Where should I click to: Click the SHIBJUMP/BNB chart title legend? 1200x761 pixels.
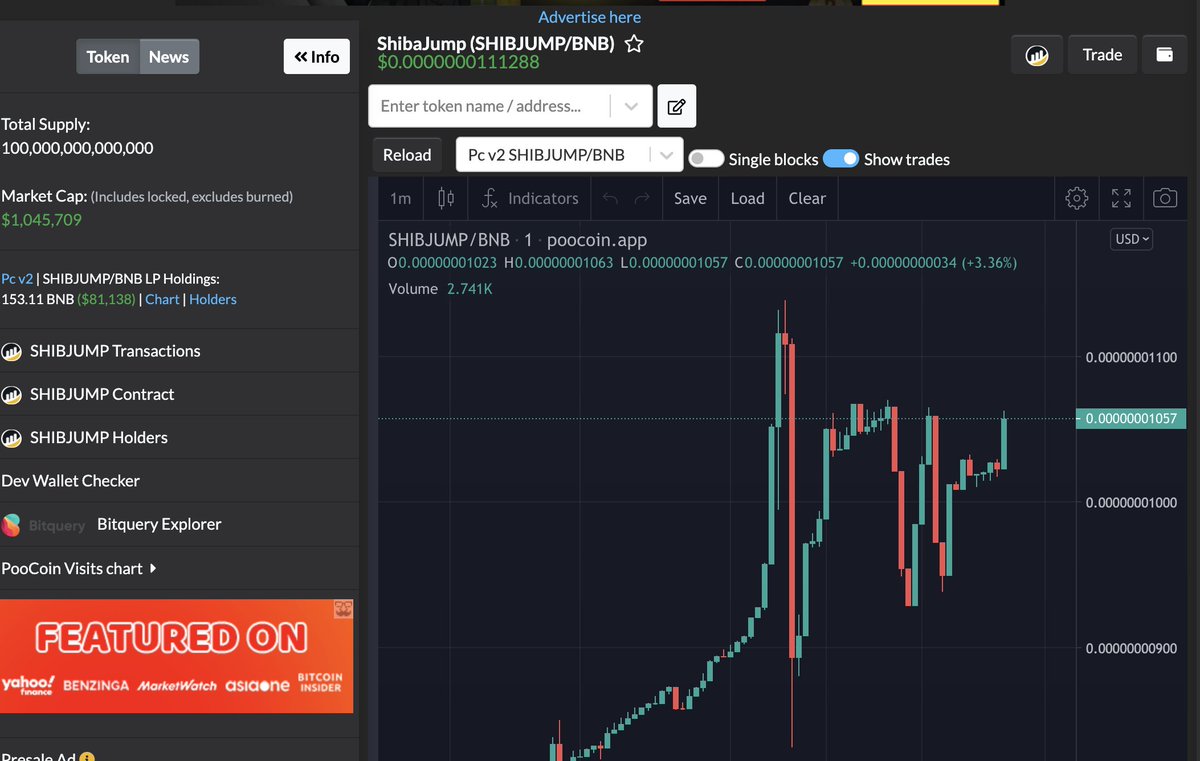(x=517, y=240)
